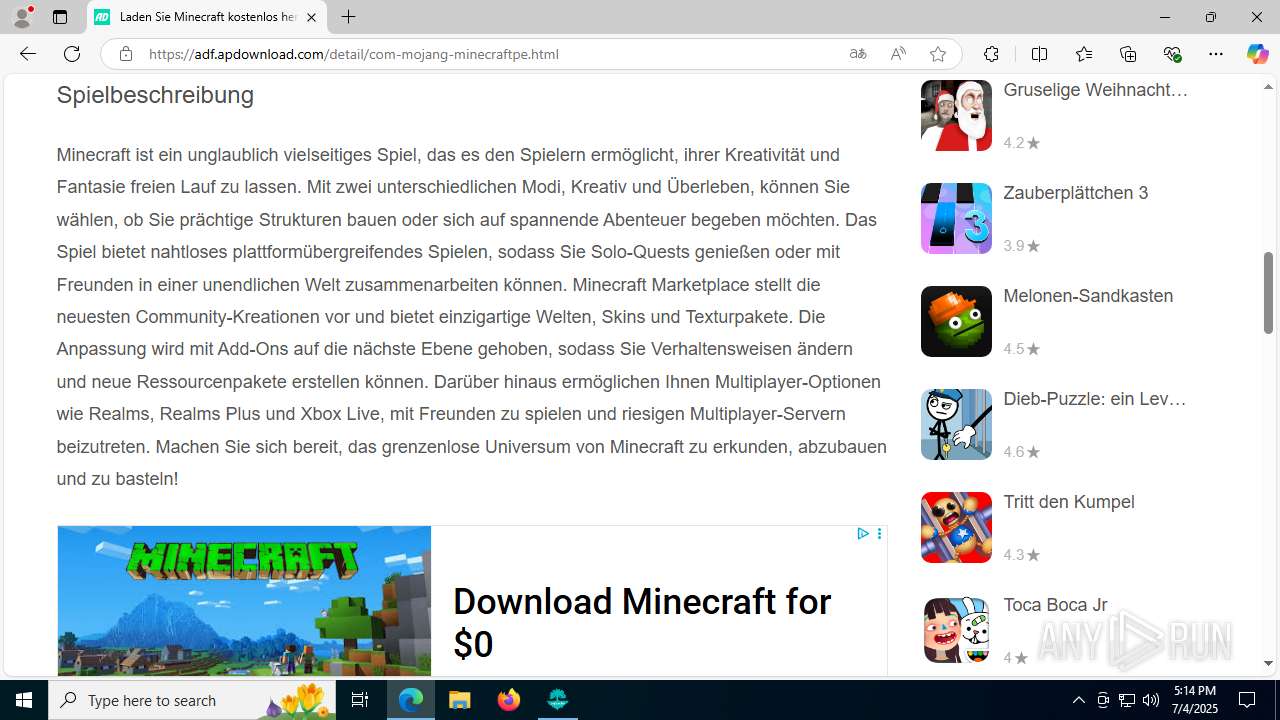Open the translate page icon
Screen dimensions: 1280x720
click(x=858, y=54)
